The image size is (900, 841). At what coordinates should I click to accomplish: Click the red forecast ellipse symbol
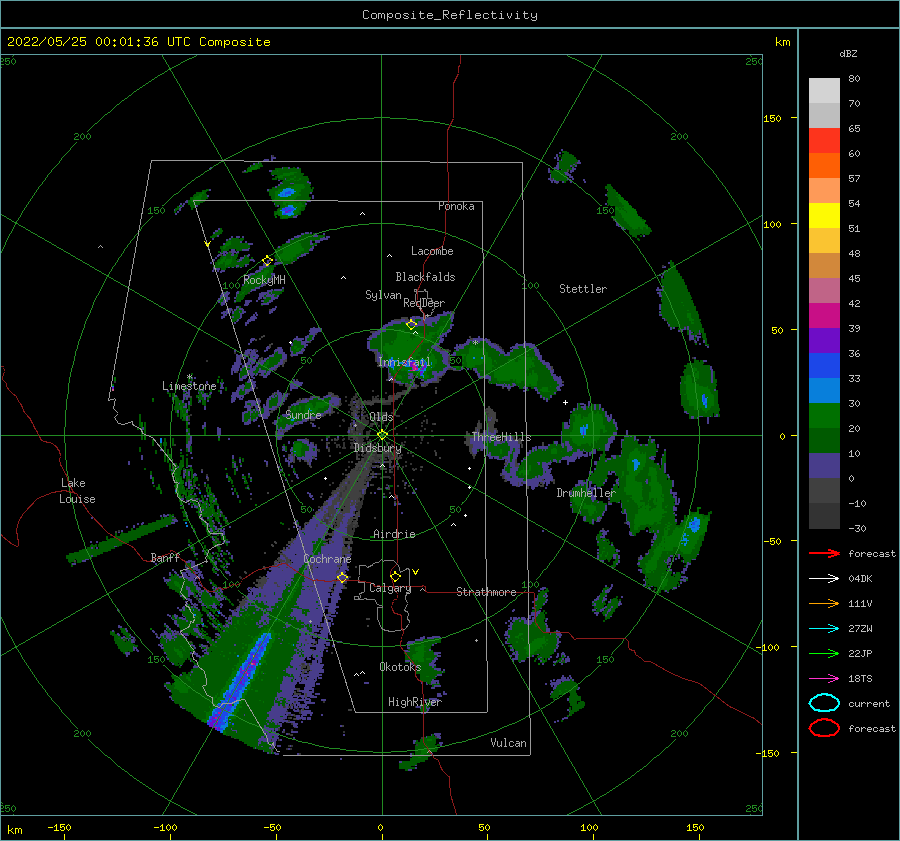click(x=824, y=728)
